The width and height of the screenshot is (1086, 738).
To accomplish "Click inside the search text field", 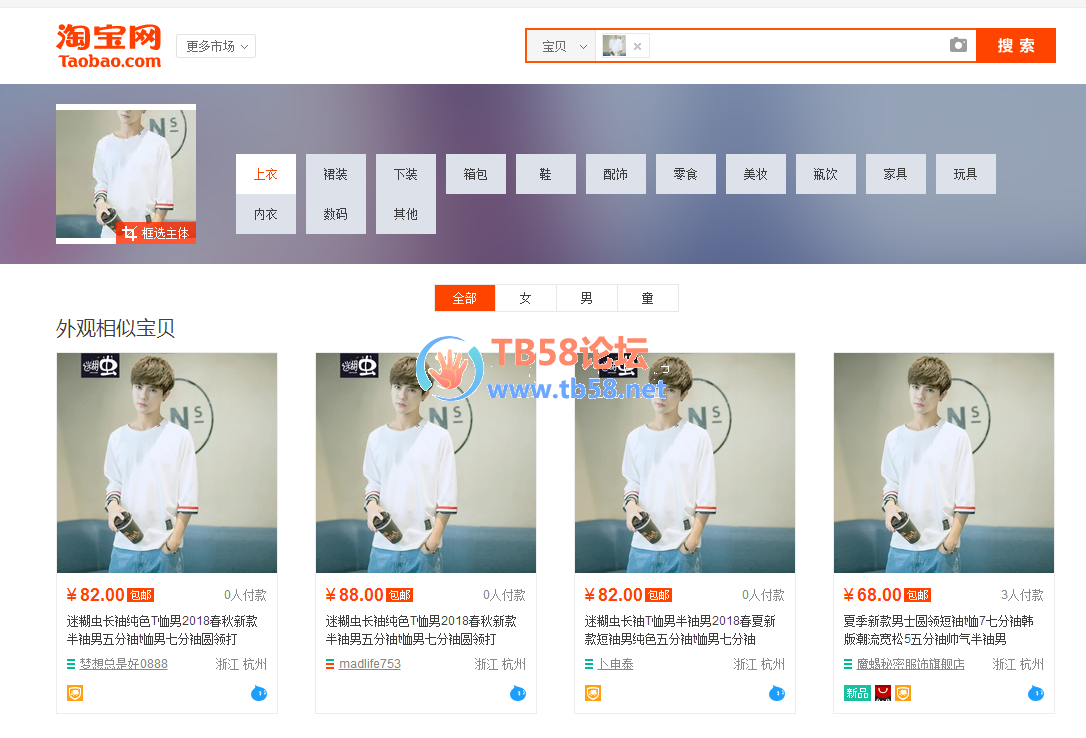I will (795, 46).
